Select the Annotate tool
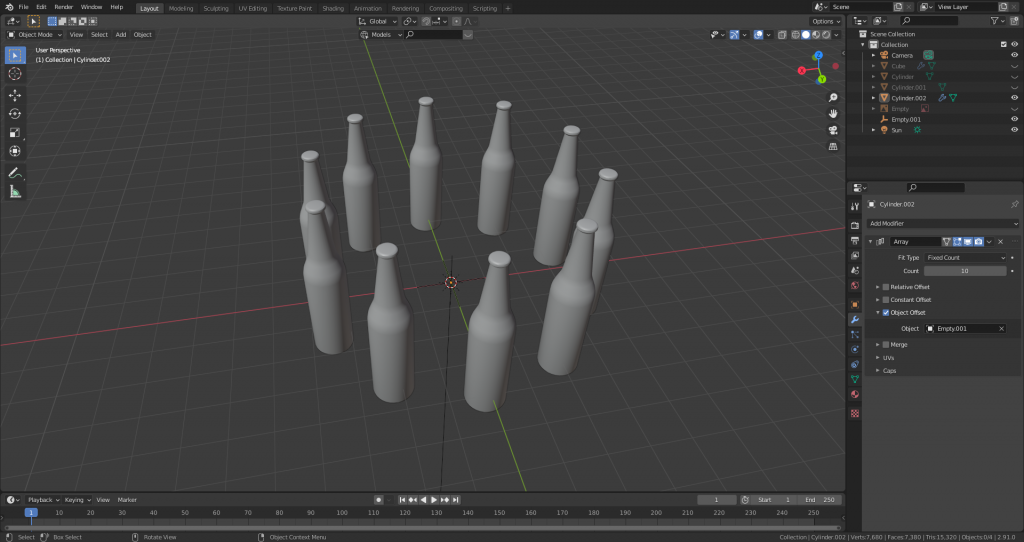This screenshot has height=542, width=1024. click(x=15, y=173)
